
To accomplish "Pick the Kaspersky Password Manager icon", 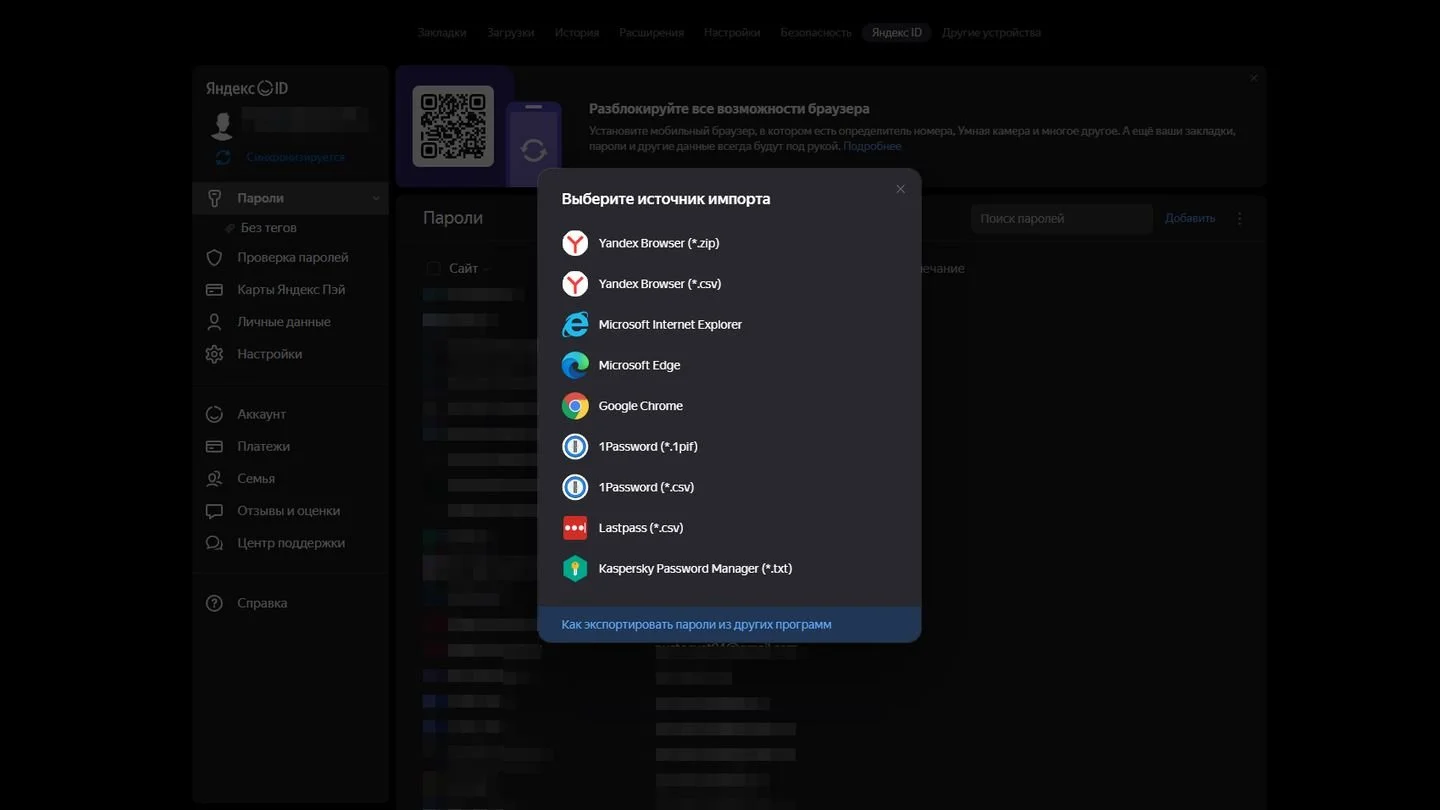I will [x=575, y=569].
